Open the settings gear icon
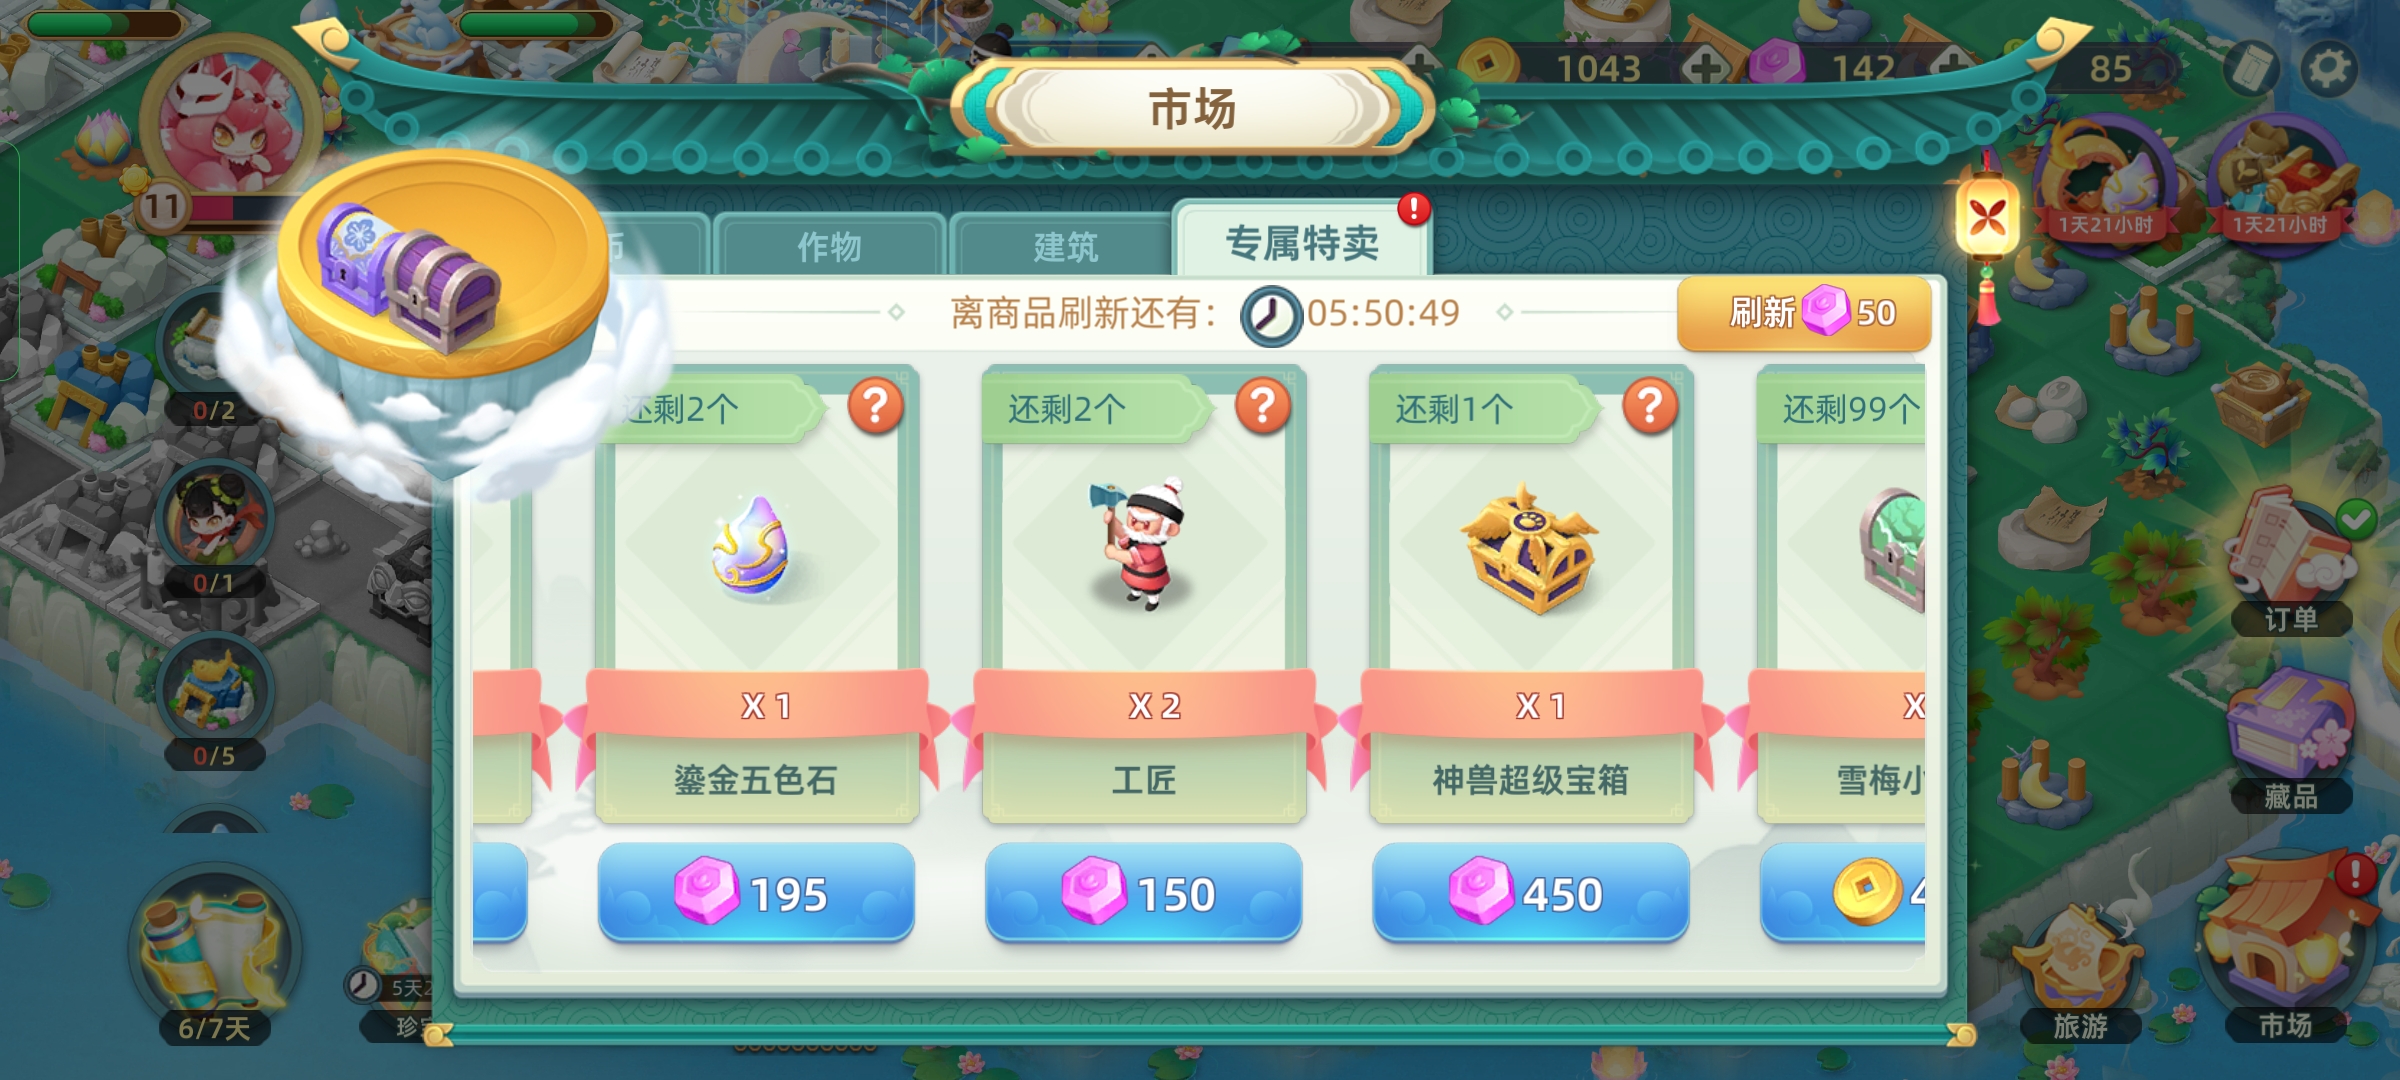The height and width of the screenshot is (1080, 2400). coord(2329,69)
